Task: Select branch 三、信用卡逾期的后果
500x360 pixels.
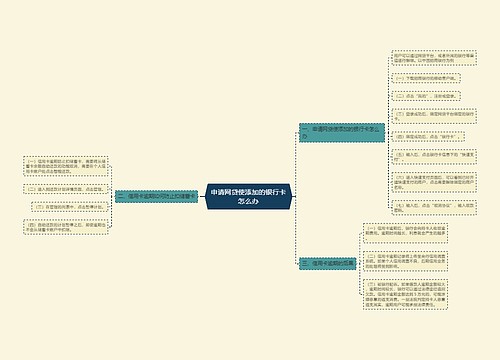Action: pyautogui.click(x=328, y=263)
